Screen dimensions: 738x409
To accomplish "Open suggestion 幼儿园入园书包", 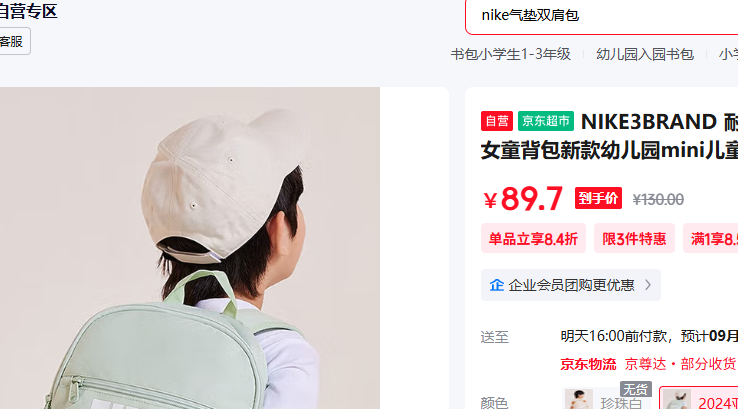I will pyautogui.click(x=645, y=54).
